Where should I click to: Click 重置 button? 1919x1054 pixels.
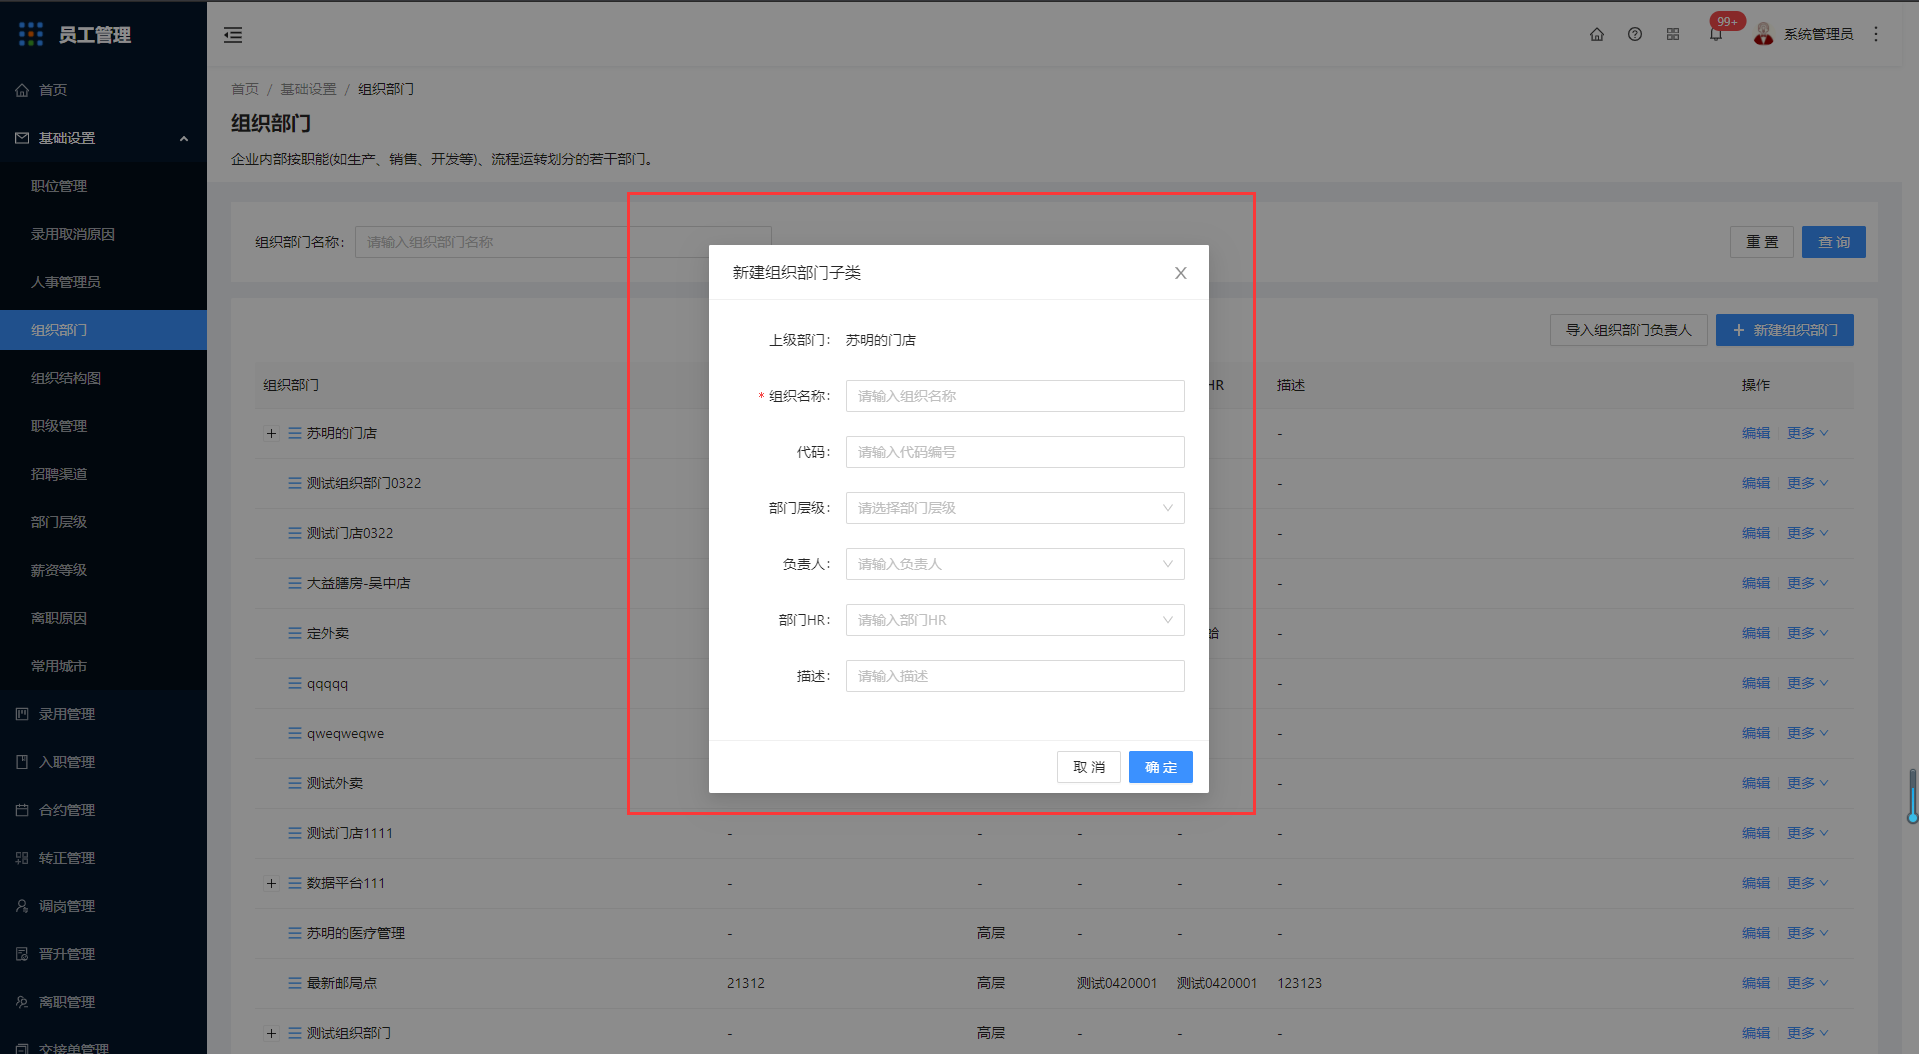(x=1762, y=242)
